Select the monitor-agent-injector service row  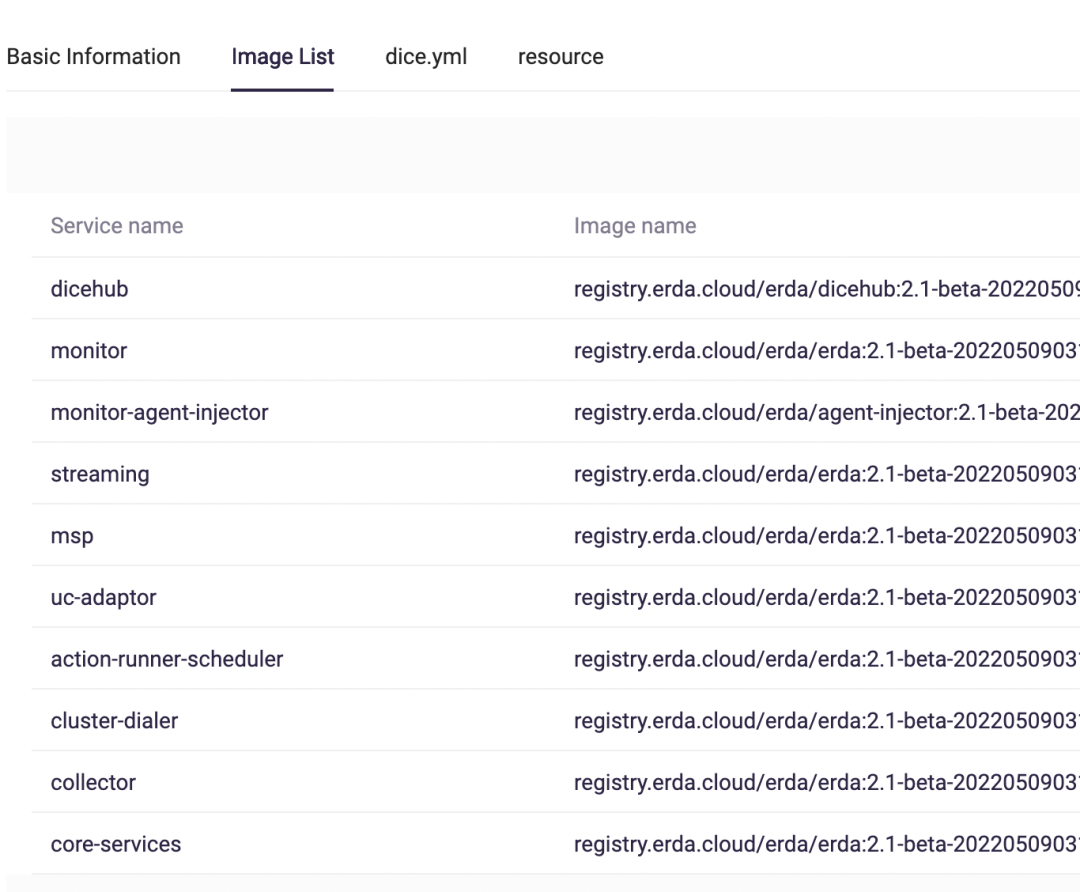(x=555, y=412)
